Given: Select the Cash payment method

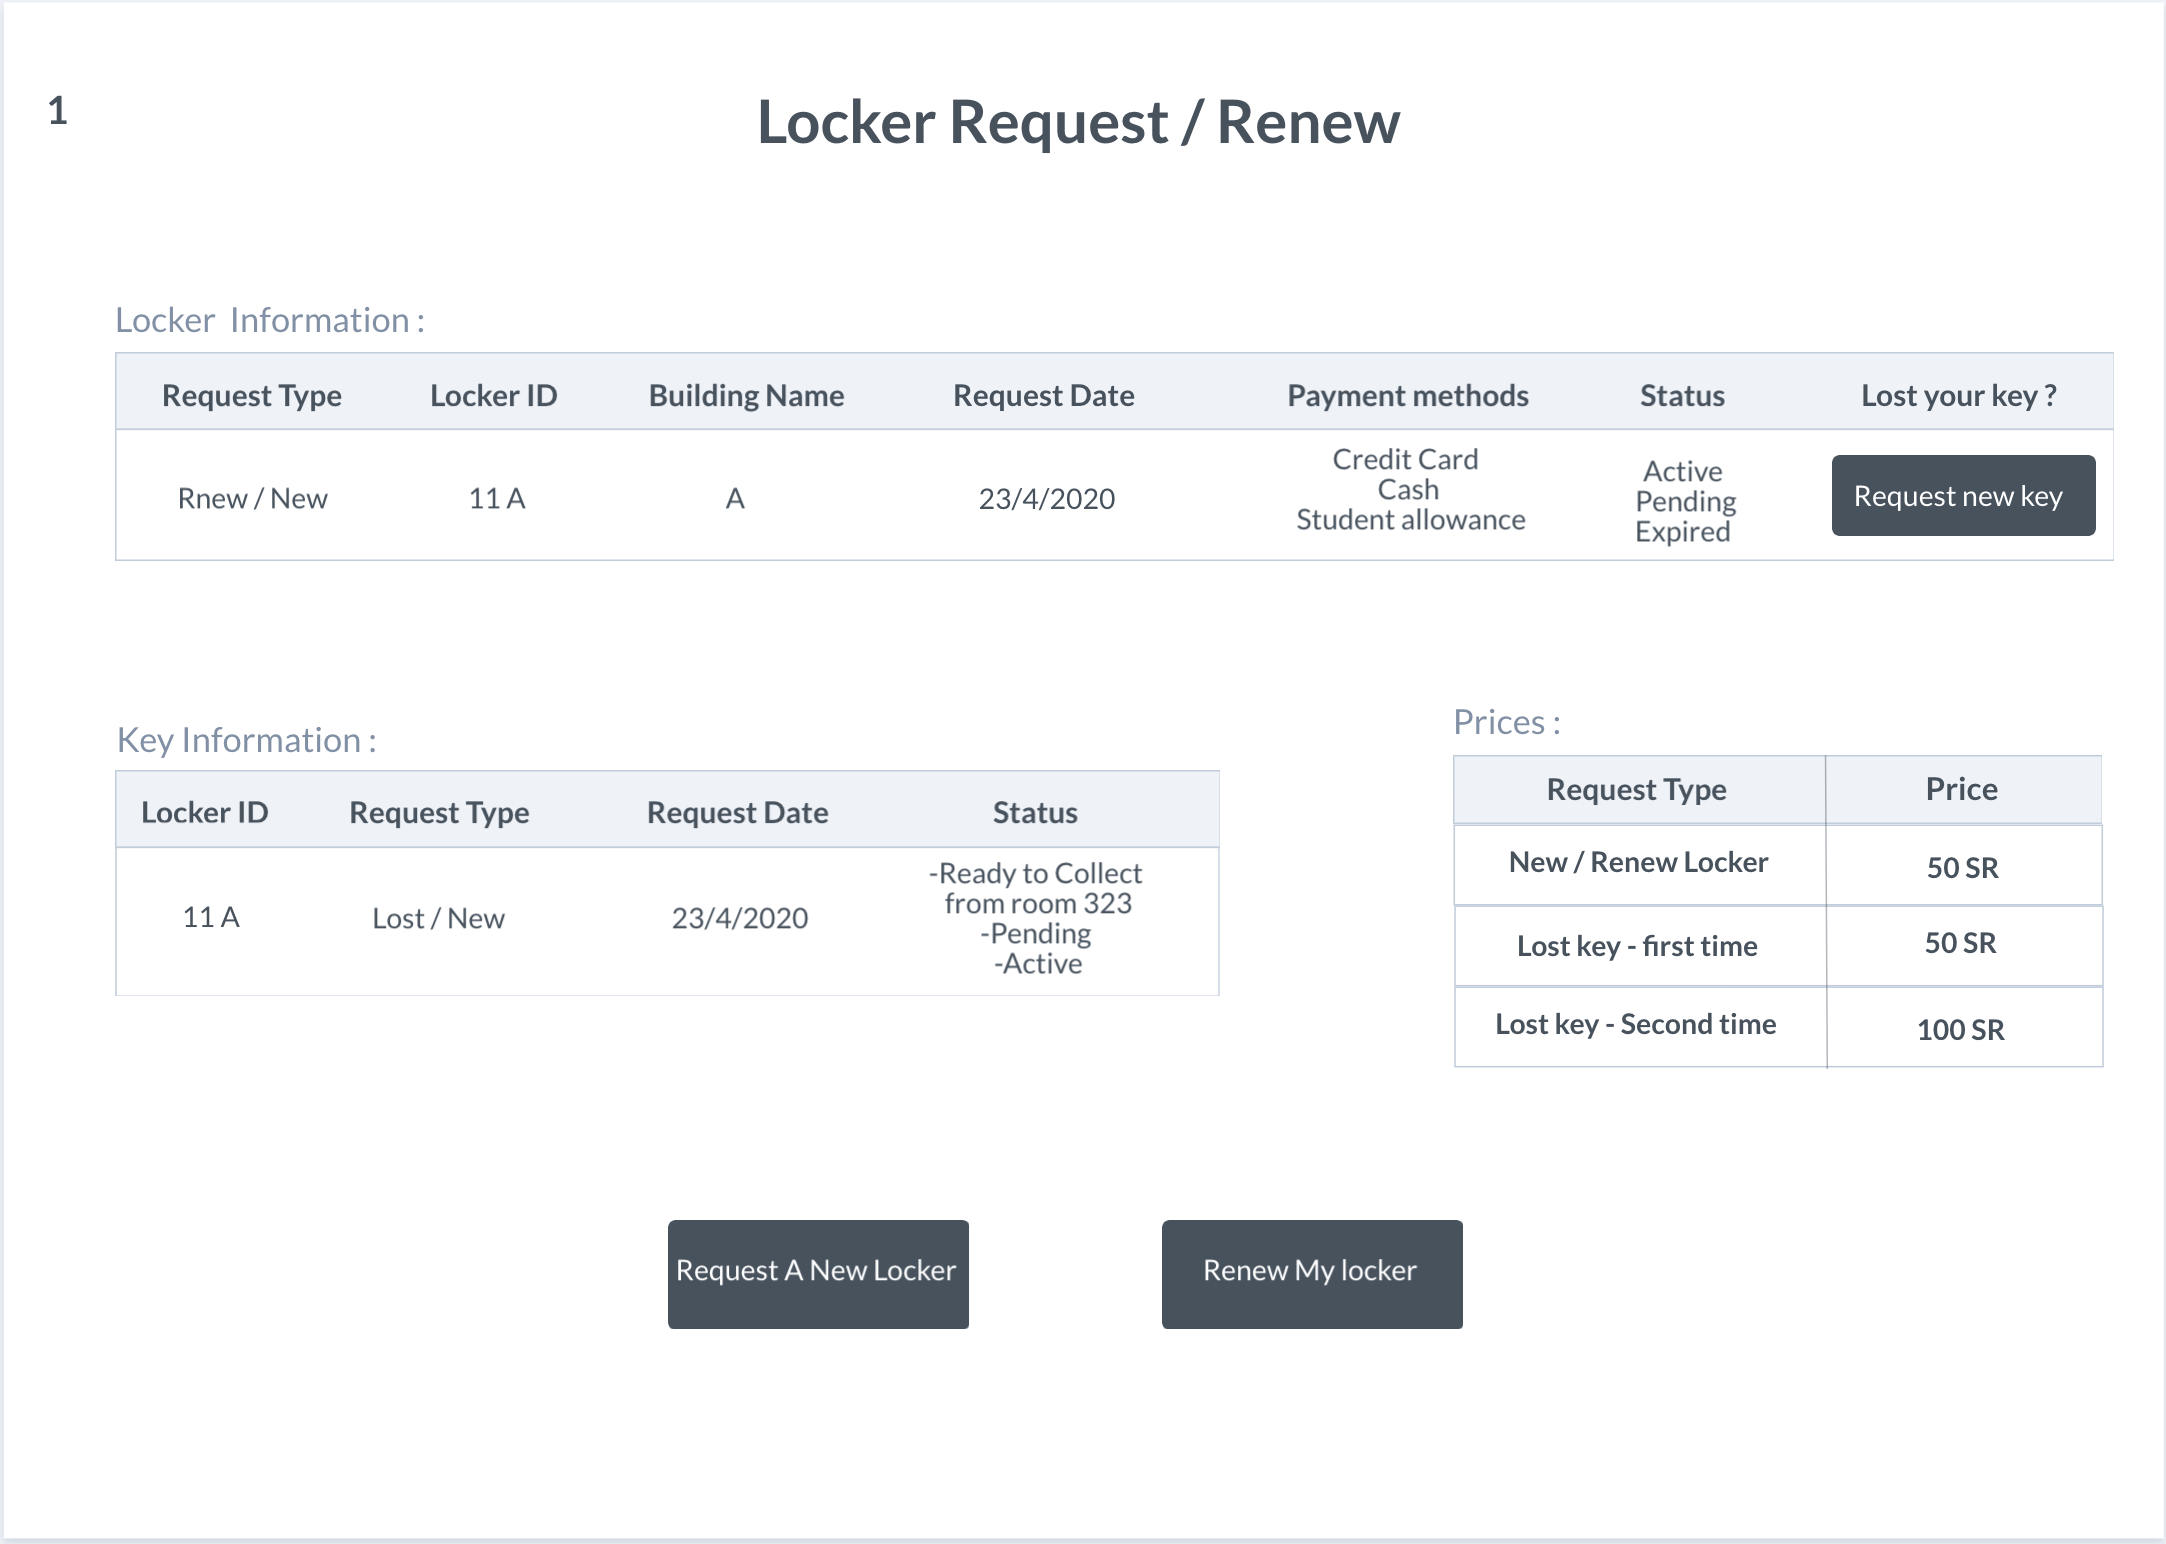Looking at the screenshot, I should tap(1408, 489).
